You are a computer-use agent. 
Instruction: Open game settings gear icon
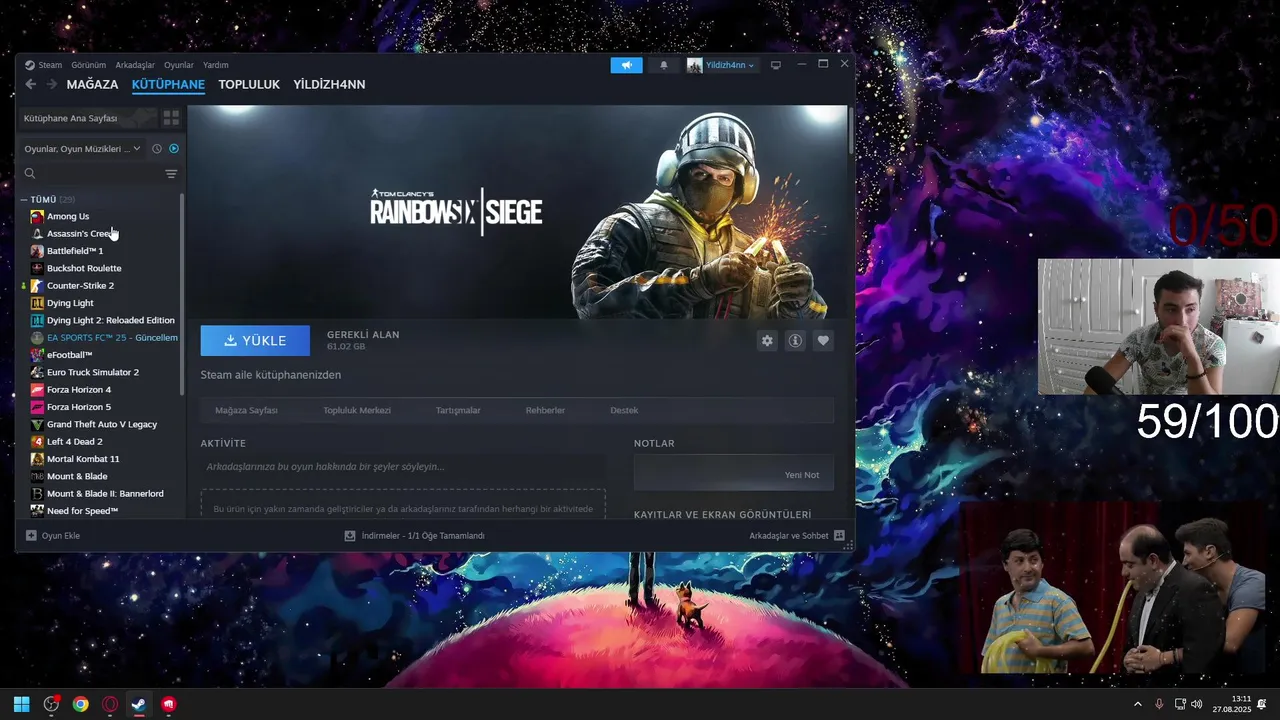tap(767, 341)
